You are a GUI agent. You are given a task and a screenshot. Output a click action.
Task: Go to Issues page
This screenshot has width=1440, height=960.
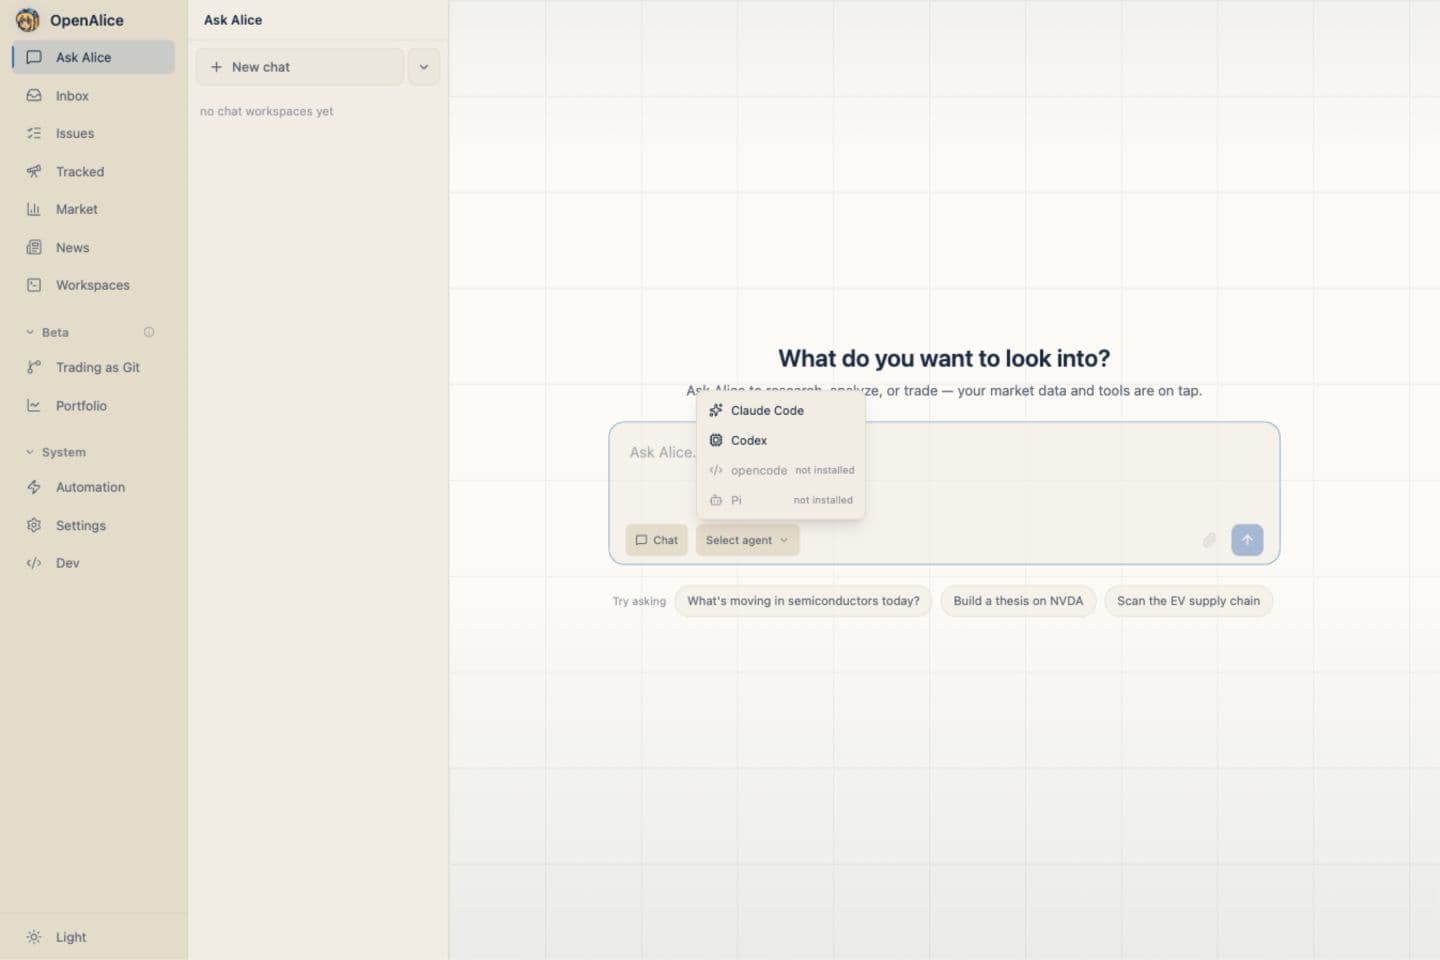(x=94, y=133)
